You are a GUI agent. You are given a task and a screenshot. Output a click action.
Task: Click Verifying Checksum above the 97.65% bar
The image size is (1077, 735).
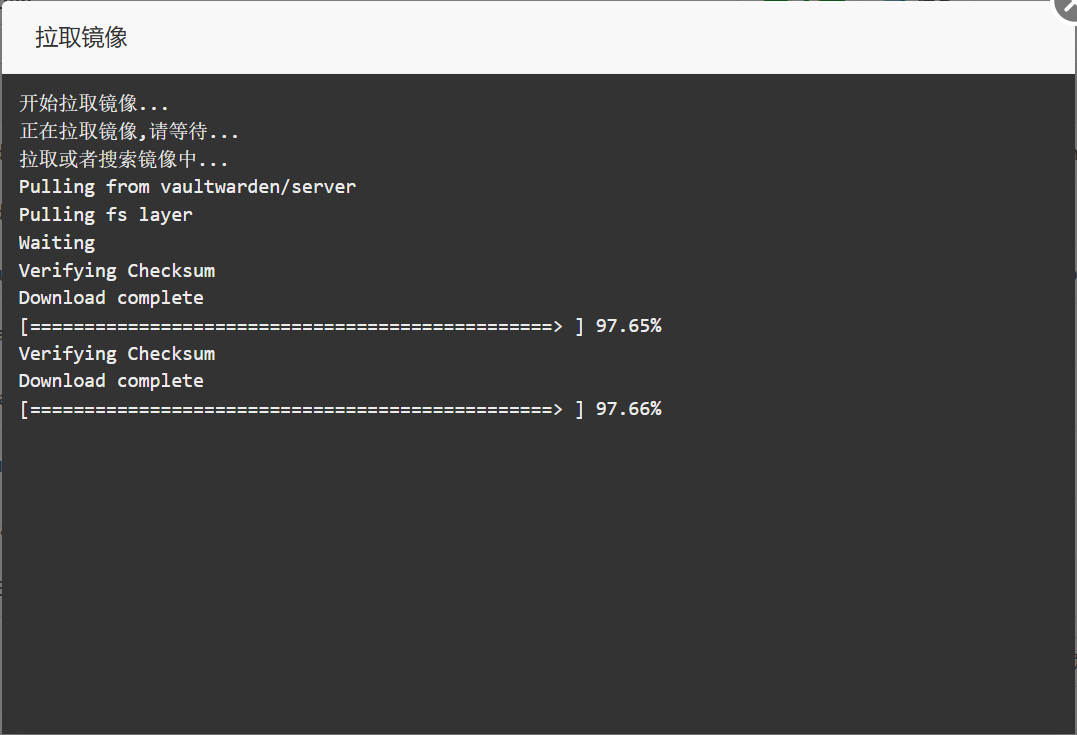click(117, 271)
